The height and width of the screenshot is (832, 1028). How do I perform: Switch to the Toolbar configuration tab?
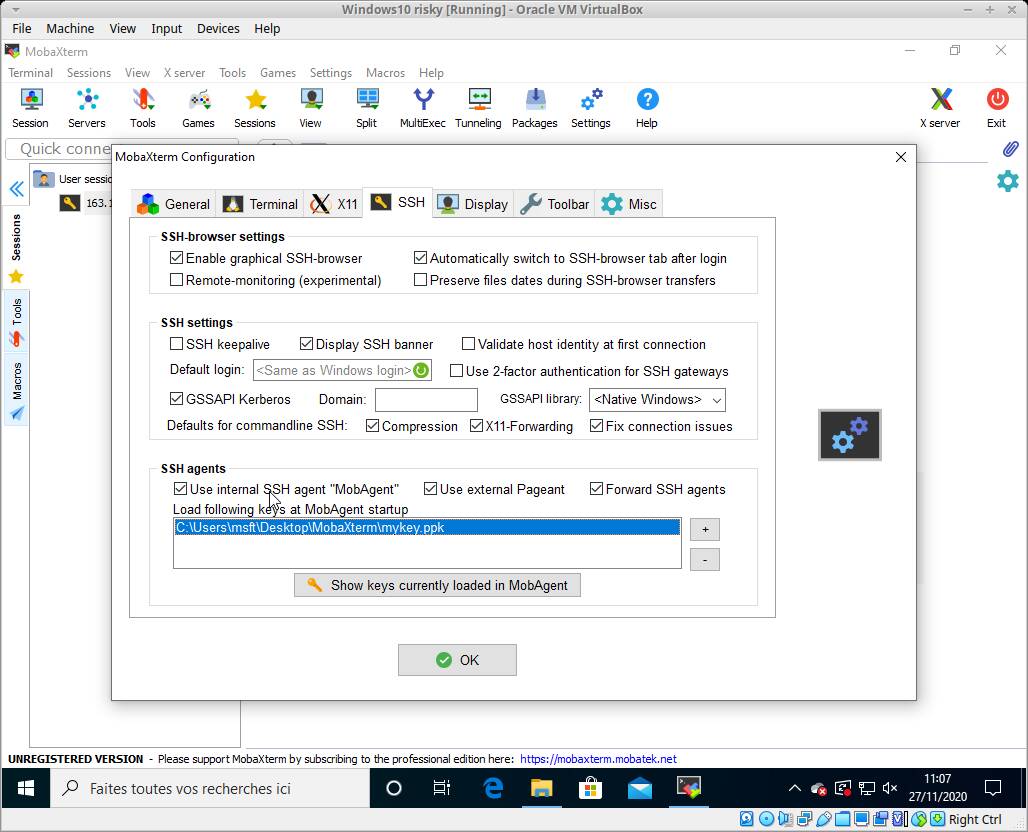pos(555,204)
